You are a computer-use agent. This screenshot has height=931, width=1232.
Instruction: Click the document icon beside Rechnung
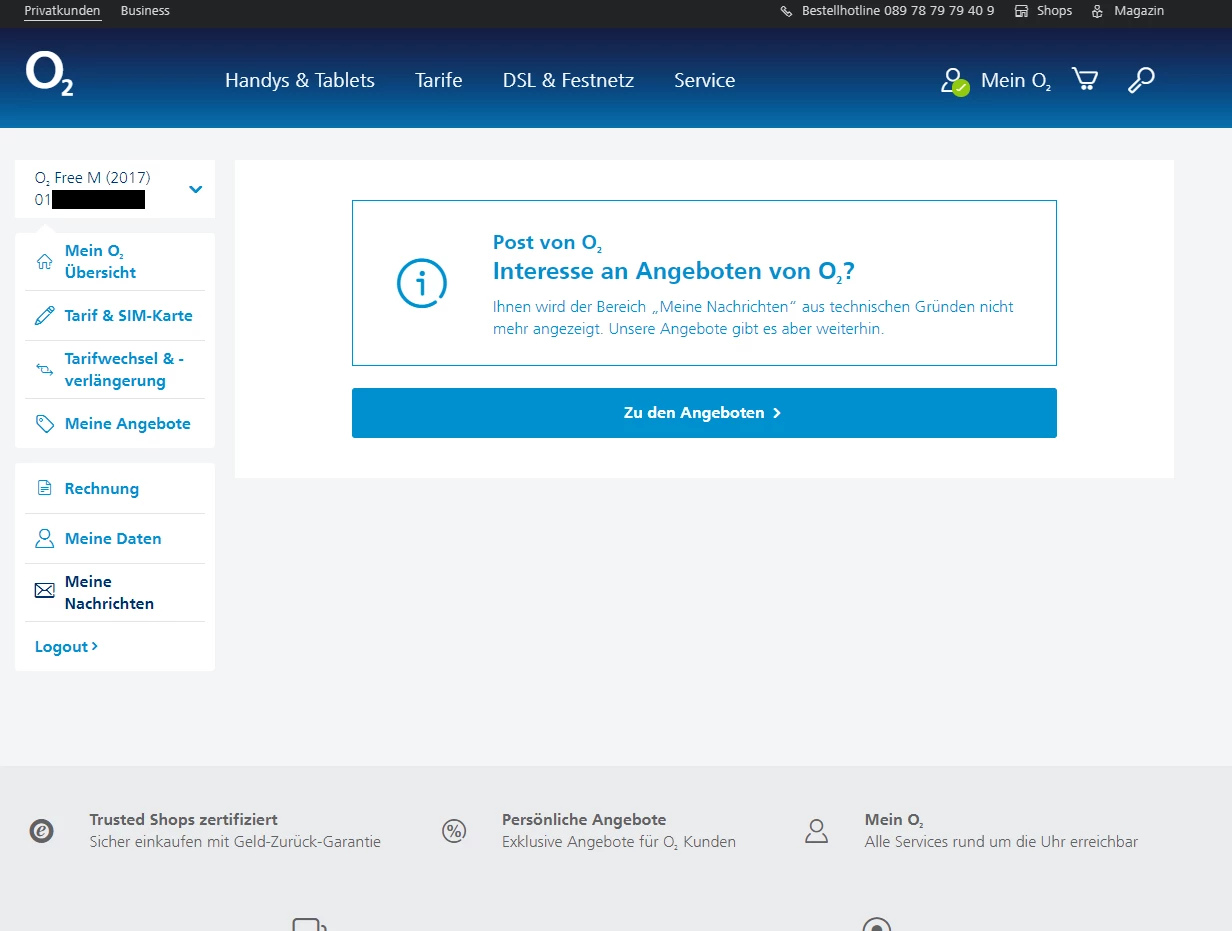(x=44, y=489)
